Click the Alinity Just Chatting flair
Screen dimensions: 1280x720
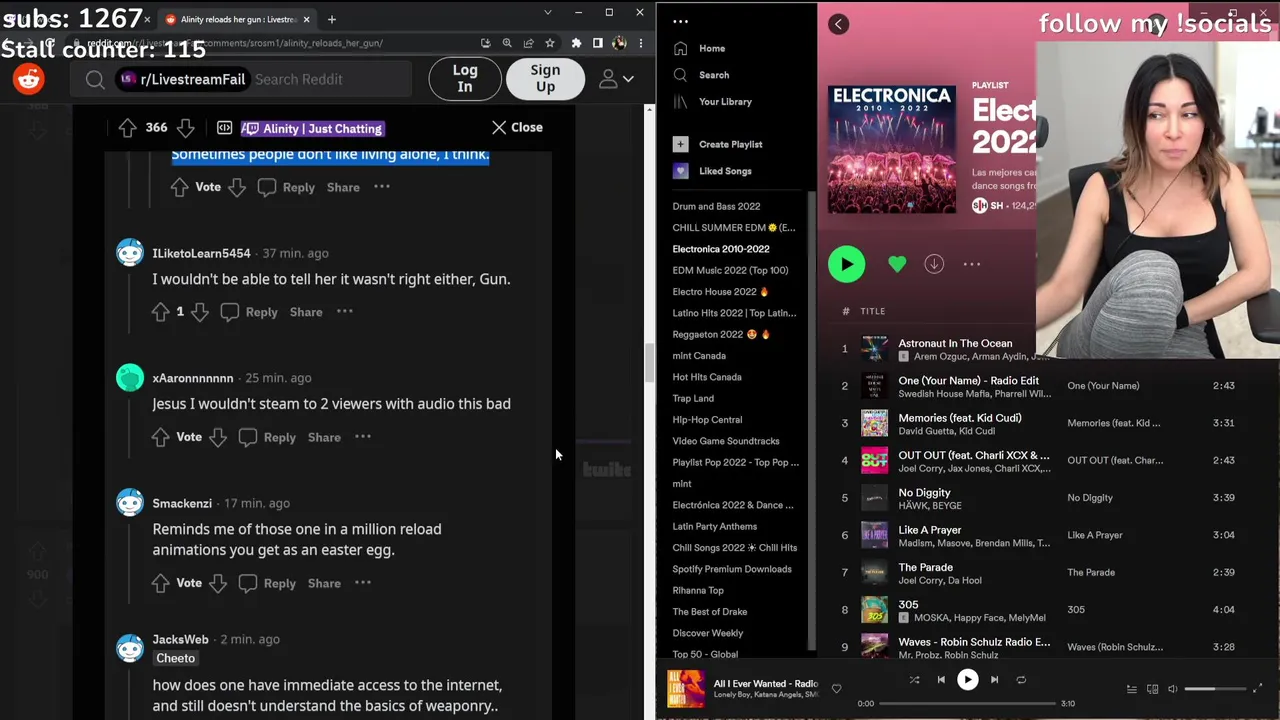click(x=312, y=128)
